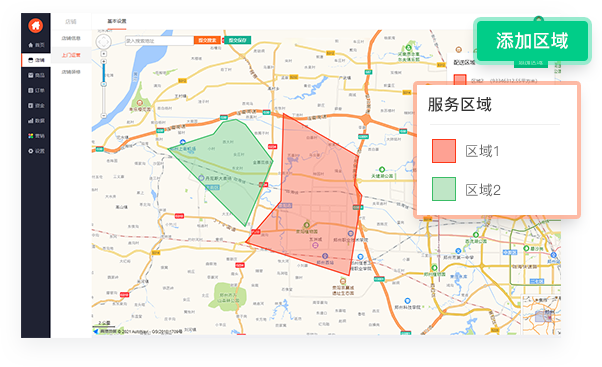Click the orange search button
The image size is (602, 367).
[x=207, y=40]
